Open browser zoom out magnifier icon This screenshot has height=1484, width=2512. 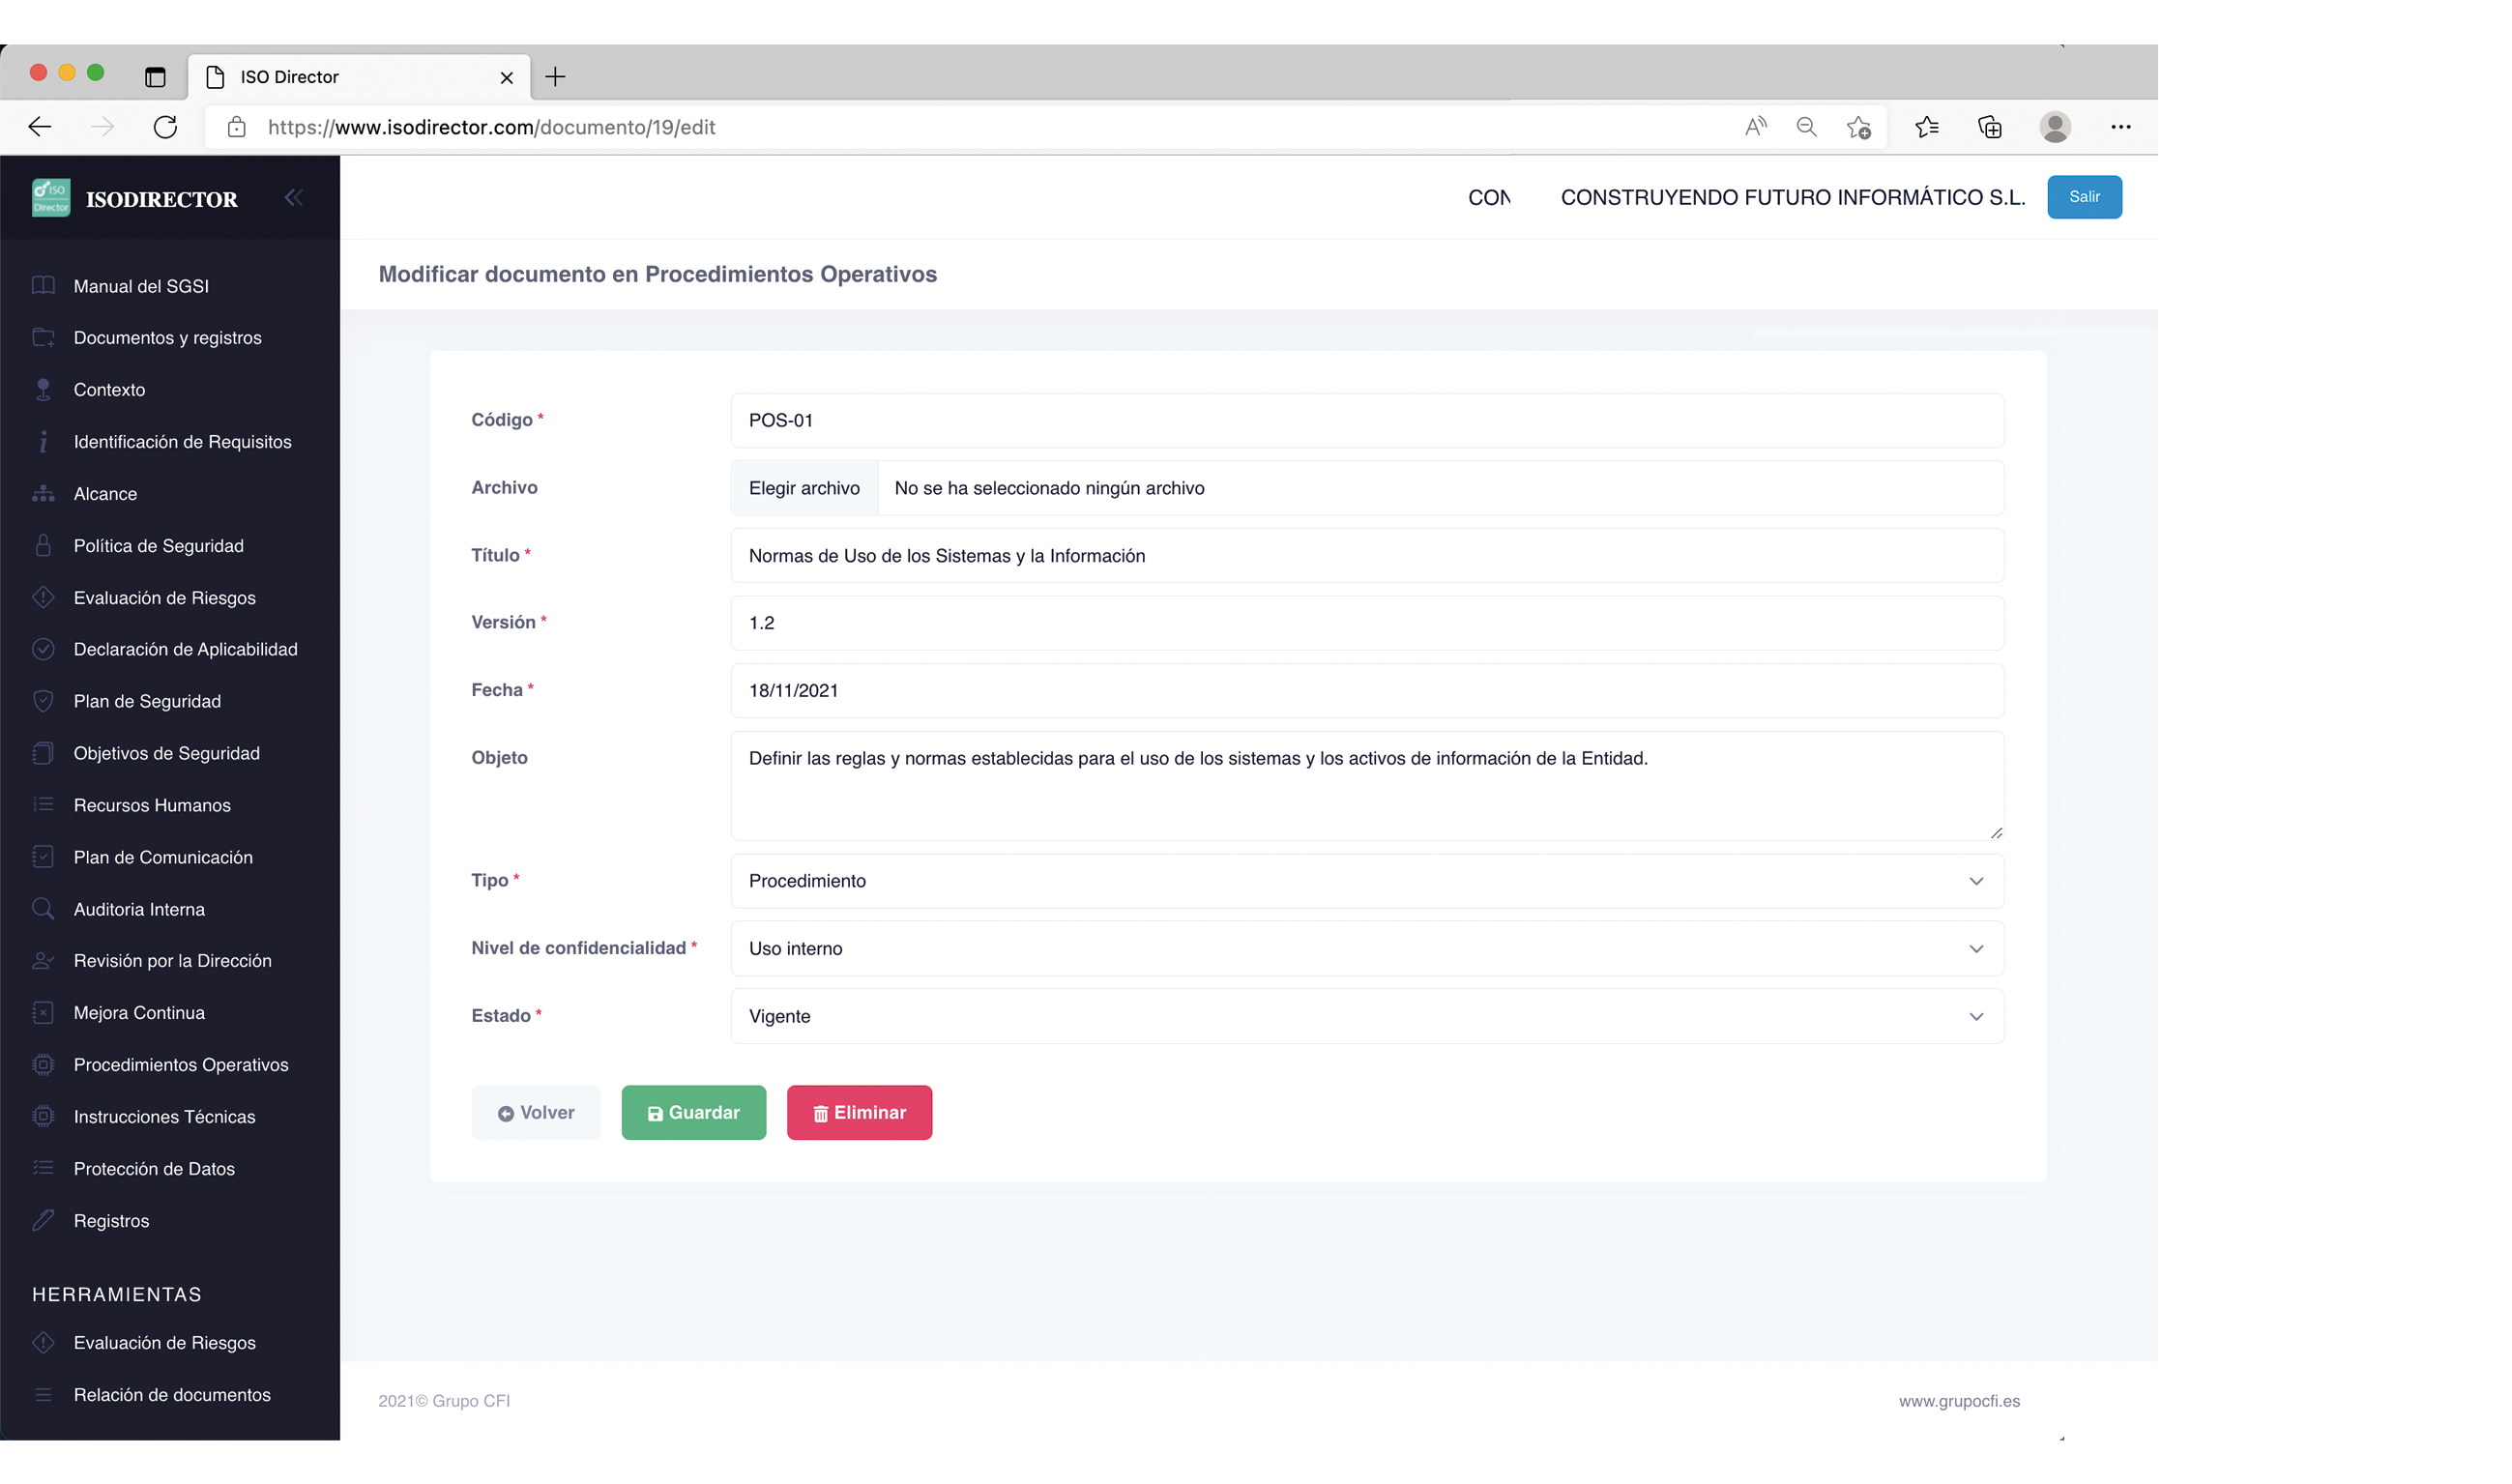tap(1806, 127)
